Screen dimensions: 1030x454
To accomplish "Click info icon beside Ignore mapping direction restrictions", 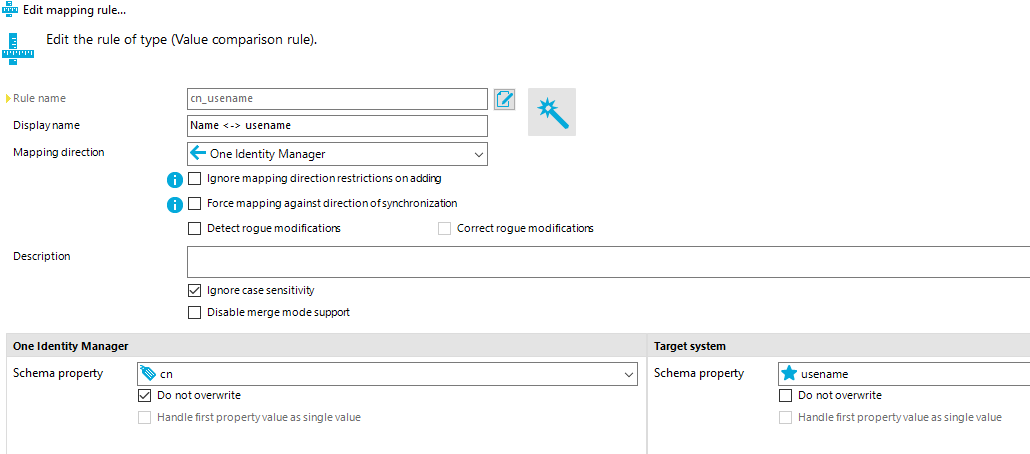I will point(174,179).
